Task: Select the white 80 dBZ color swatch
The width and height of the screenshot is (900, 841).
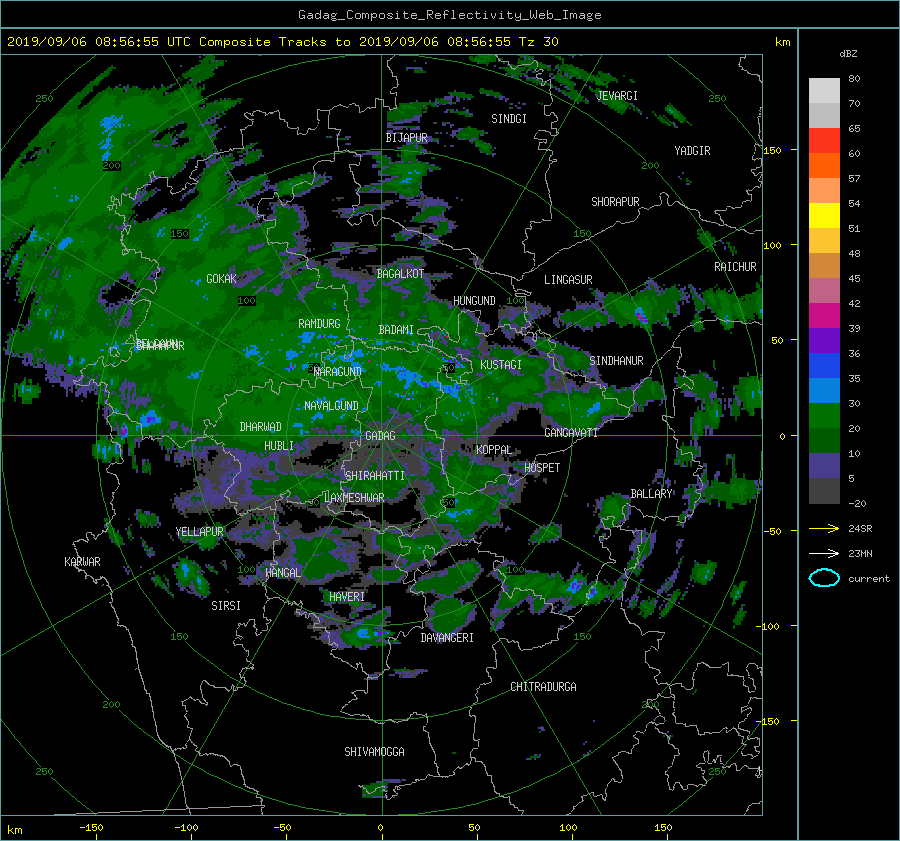Action: [x=824, y=90]
